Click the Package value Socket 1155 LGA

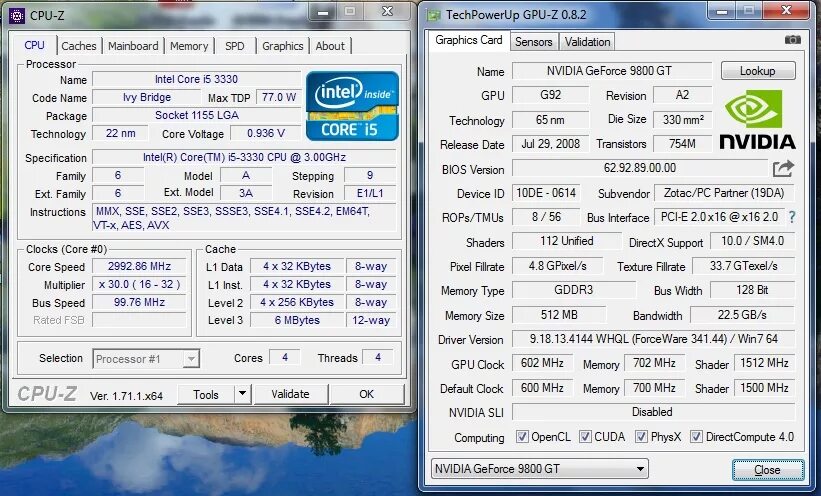[197, 115]
